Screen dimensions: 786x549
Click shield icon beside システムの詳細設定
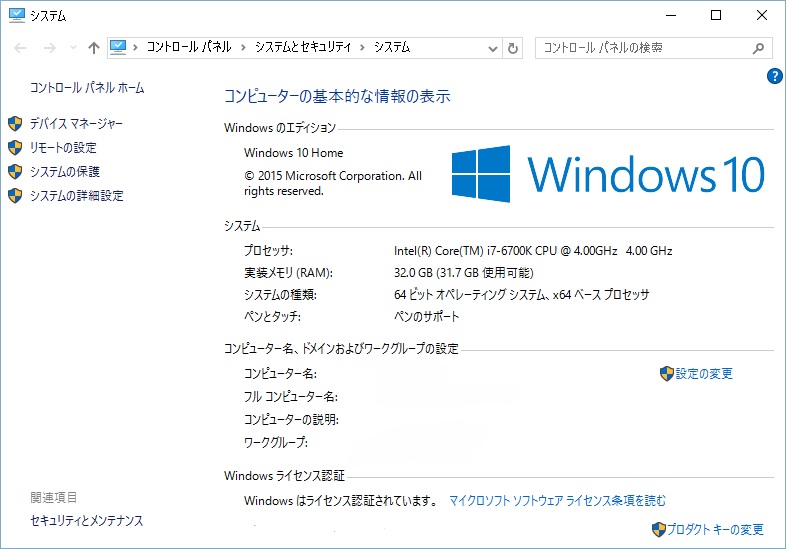pyautogui.click(x=15, y=196)
